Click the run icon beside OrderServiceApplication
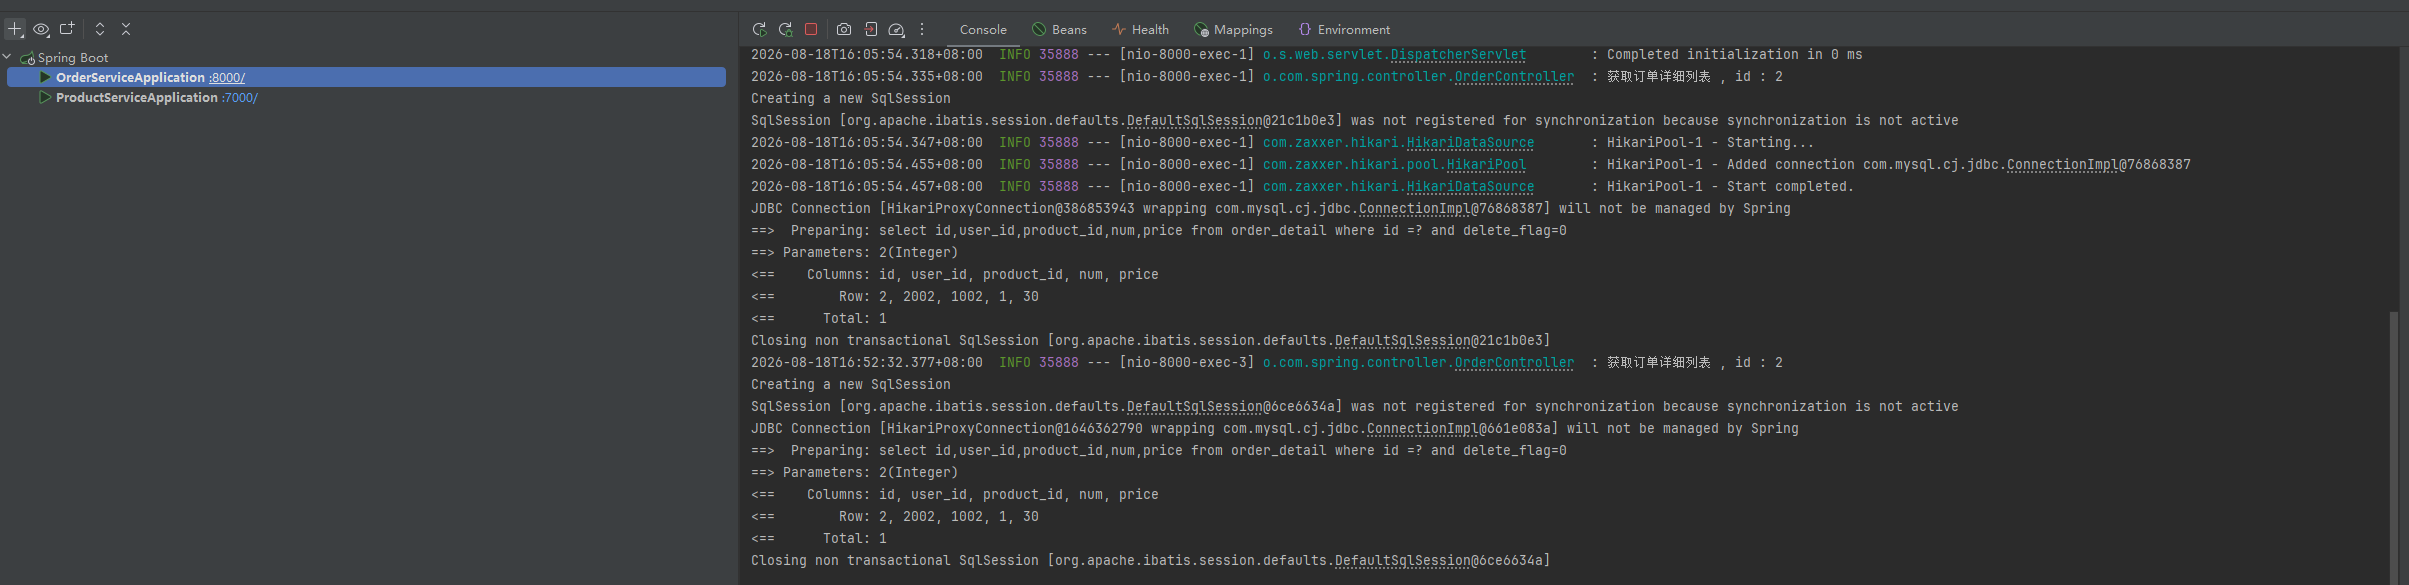Image resolution: width=2409 pixels, height=585 pixels. (x=45, y=77)
